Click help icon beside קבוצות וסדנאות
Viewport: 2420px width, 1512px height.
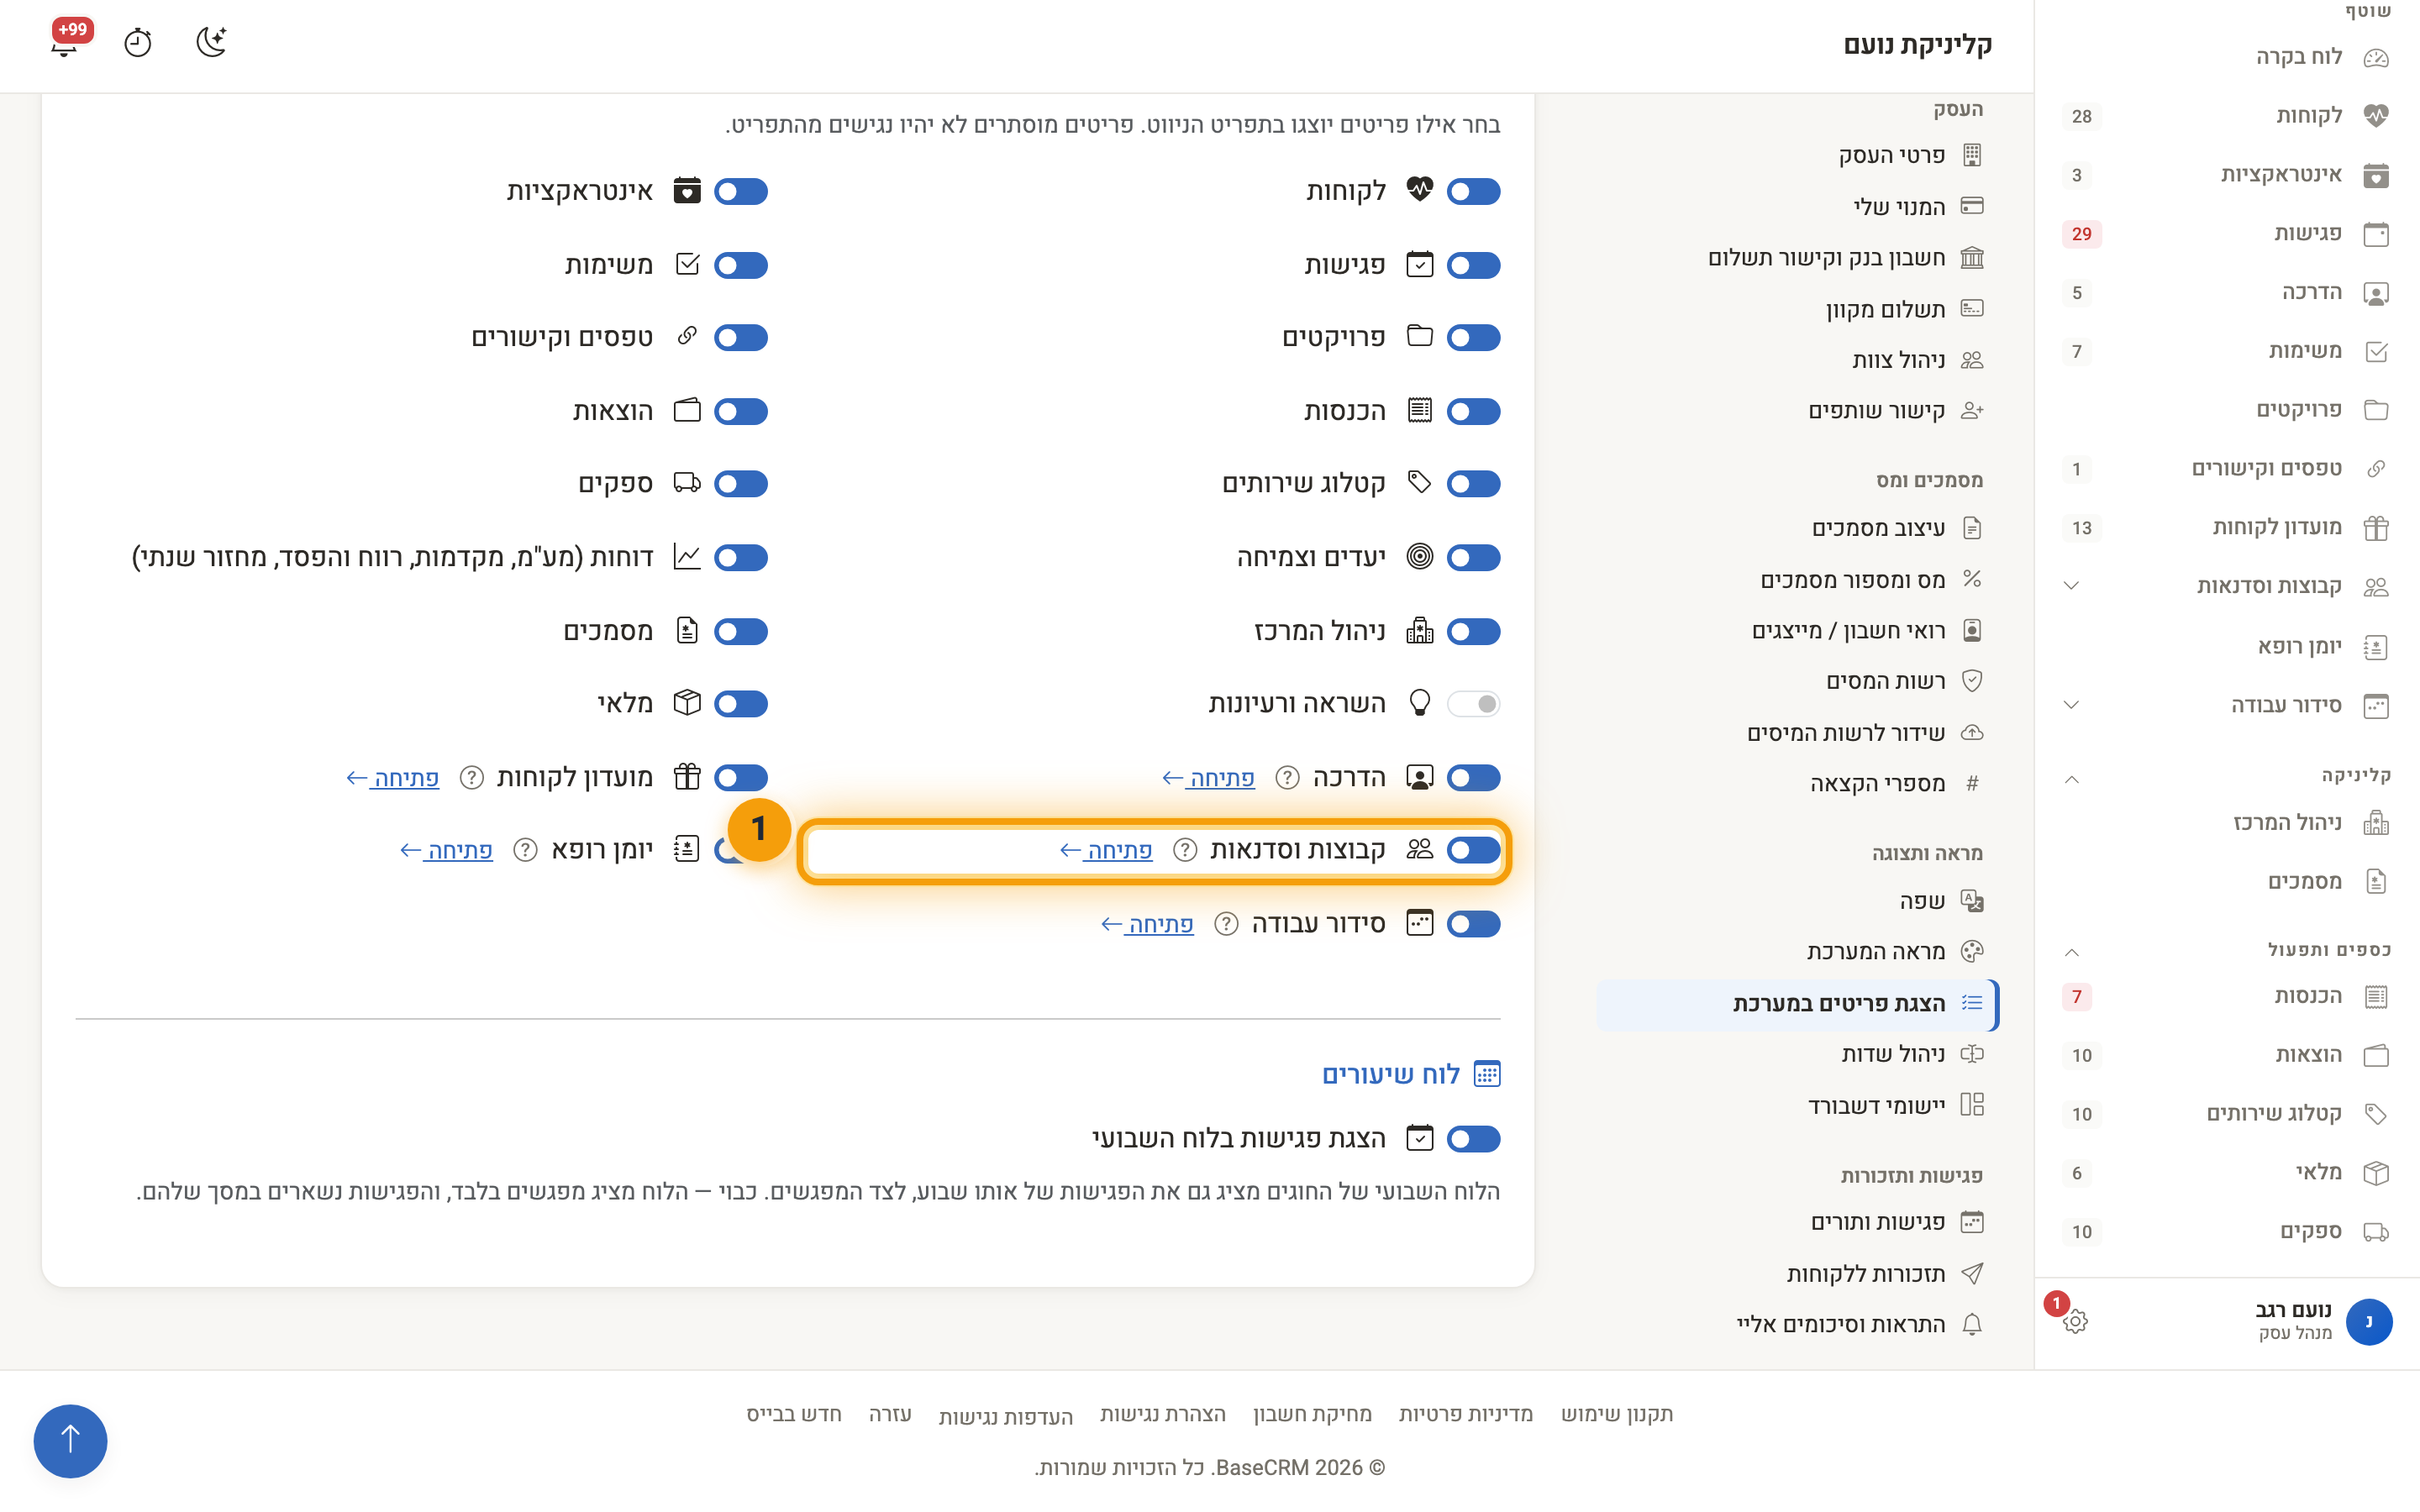click(x=1185, y=850)
